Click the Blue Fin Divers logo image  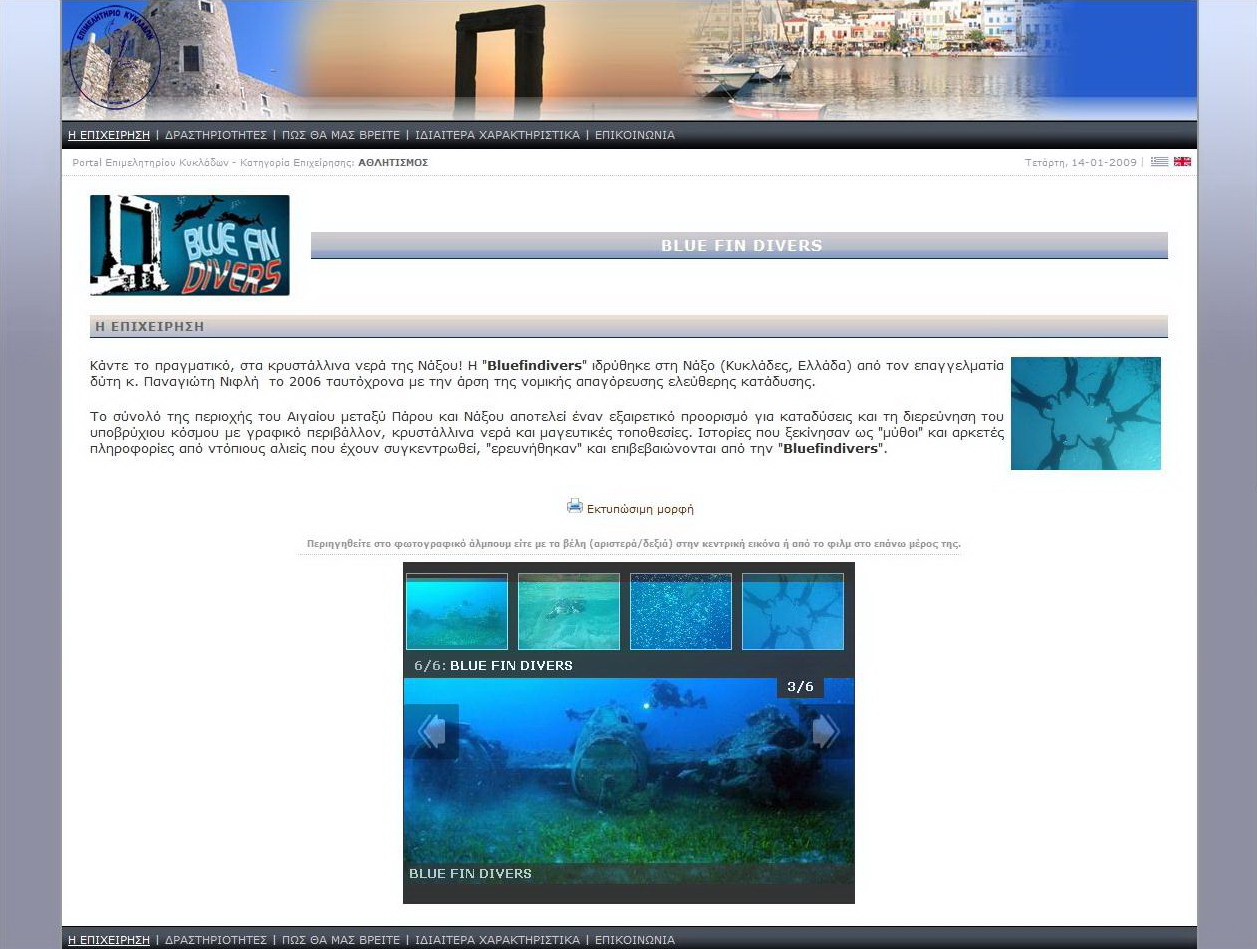[190, 245]
